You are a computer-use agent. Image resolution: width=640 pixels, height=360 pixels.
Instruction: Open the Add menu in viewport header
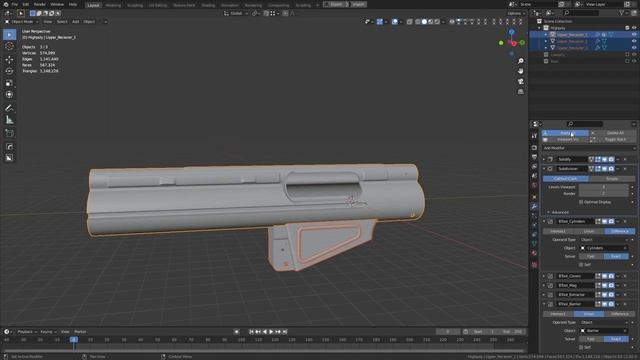[x=76, y=22]
